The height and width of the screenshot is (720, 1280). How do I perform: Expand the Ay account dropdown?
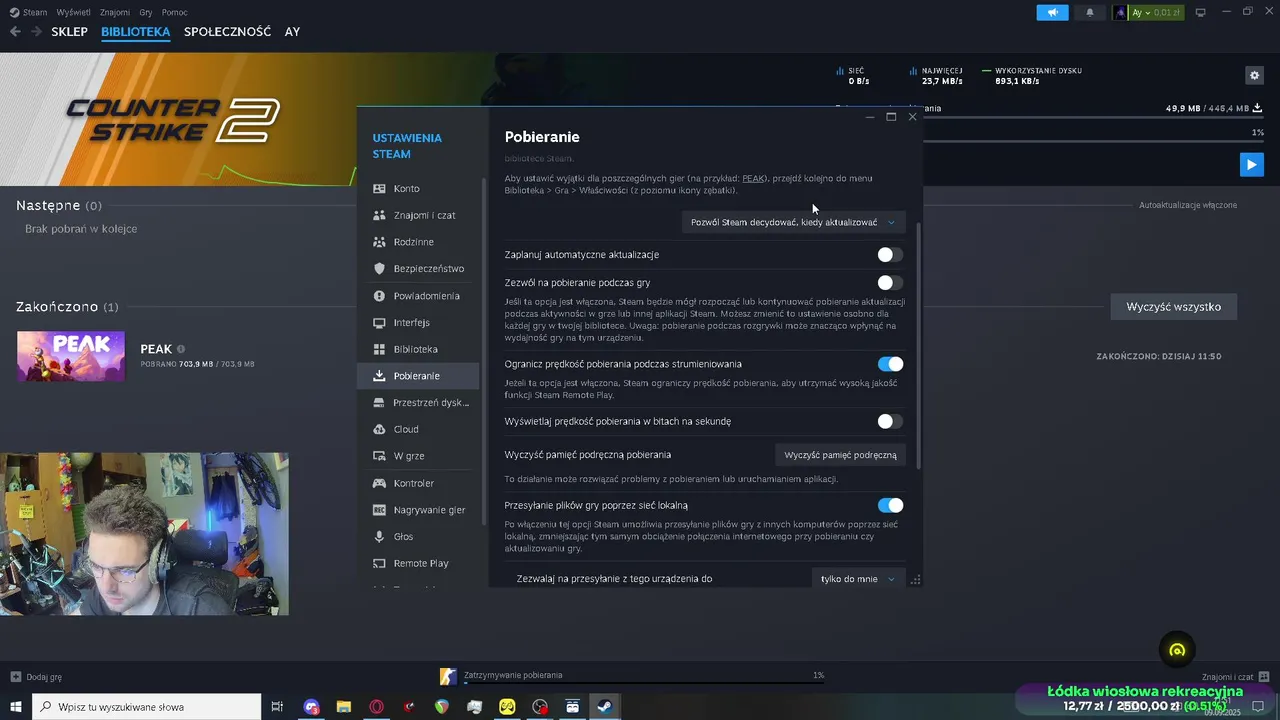coord(1143,12)
